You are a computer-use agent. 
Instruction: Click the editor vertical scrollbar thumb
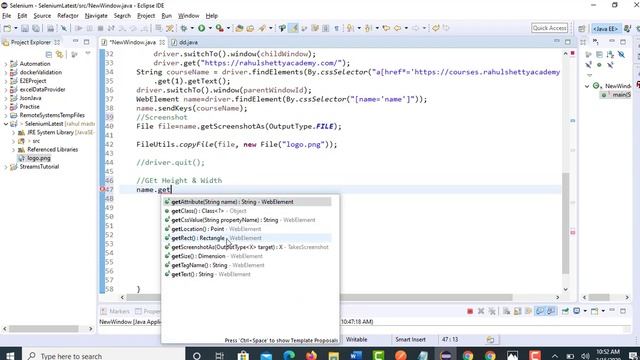click(566, 223)
